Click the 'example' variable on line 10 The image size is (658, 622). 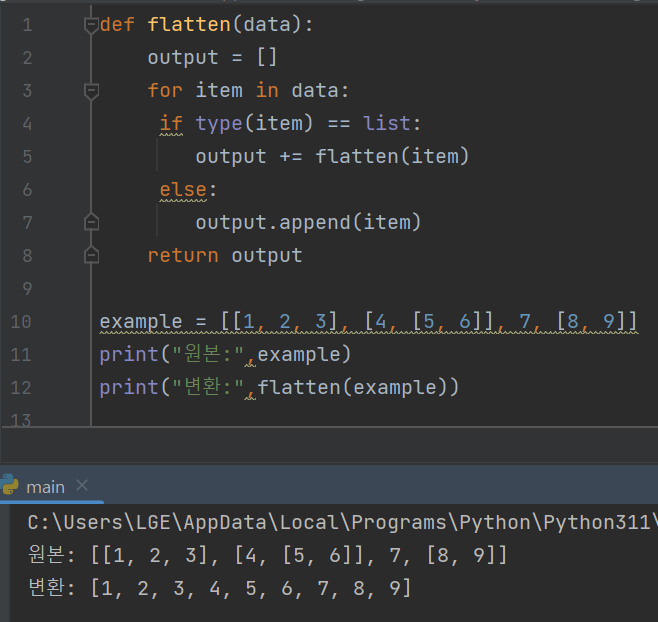[141, 322]
